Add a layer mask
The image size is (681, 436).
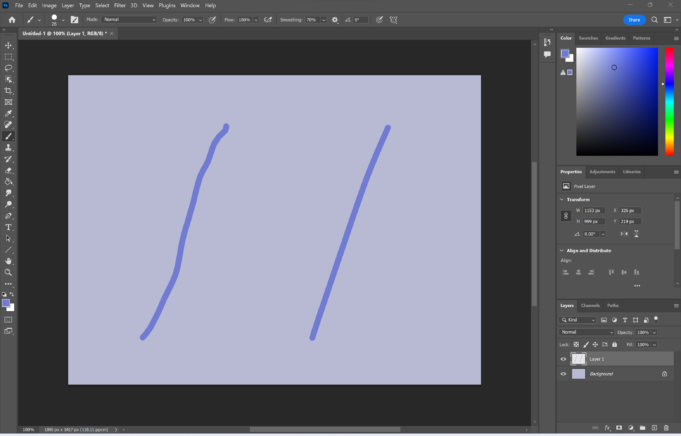(x=619, y=428)
